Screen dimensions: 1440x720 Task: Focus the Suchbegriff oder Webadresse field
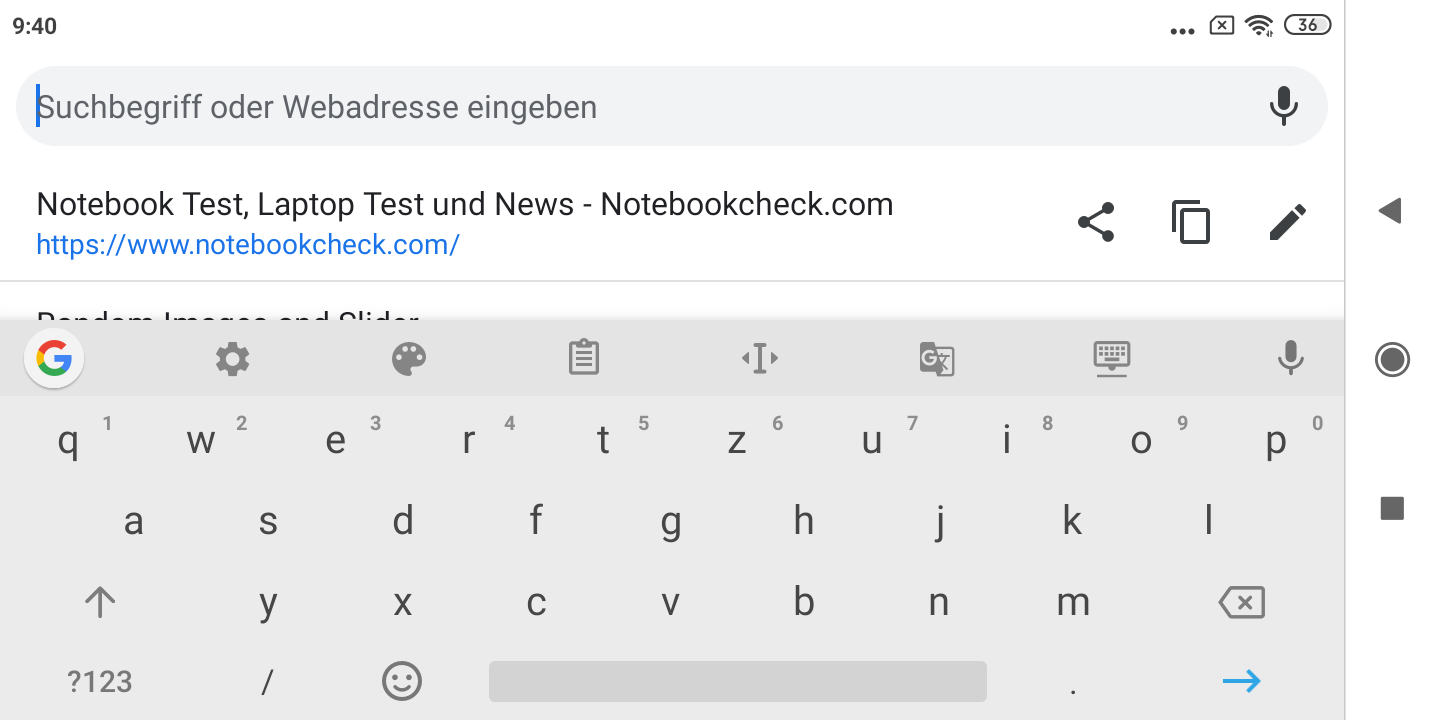tap(640, 107)
